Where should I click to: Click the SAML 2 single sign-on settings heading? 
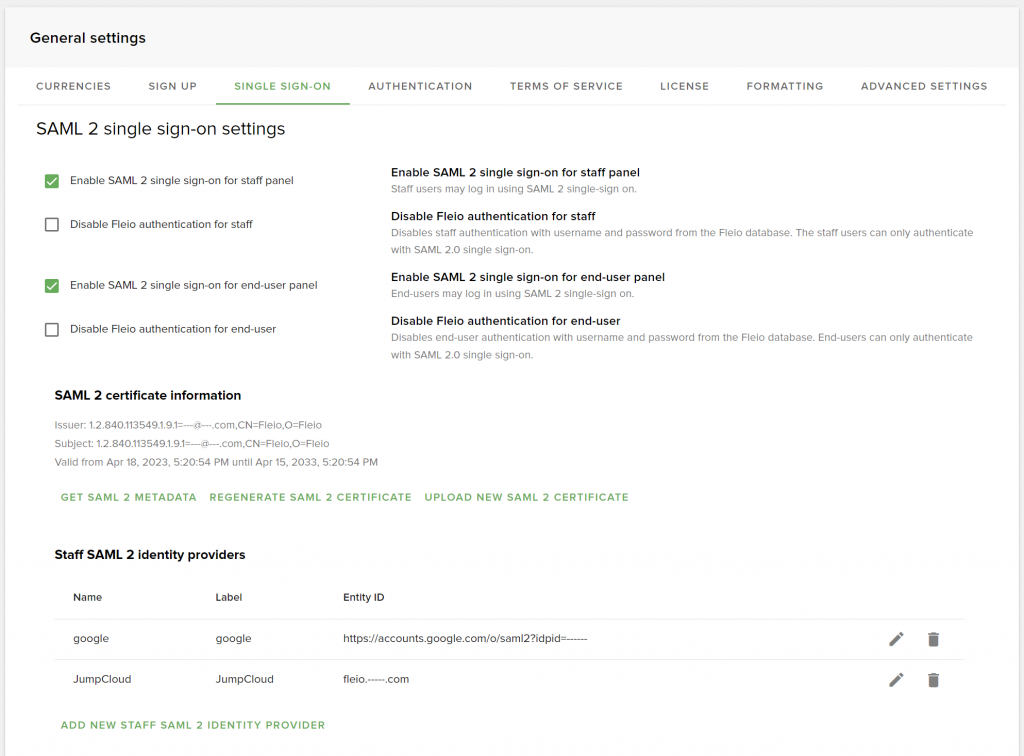(161, 129)
